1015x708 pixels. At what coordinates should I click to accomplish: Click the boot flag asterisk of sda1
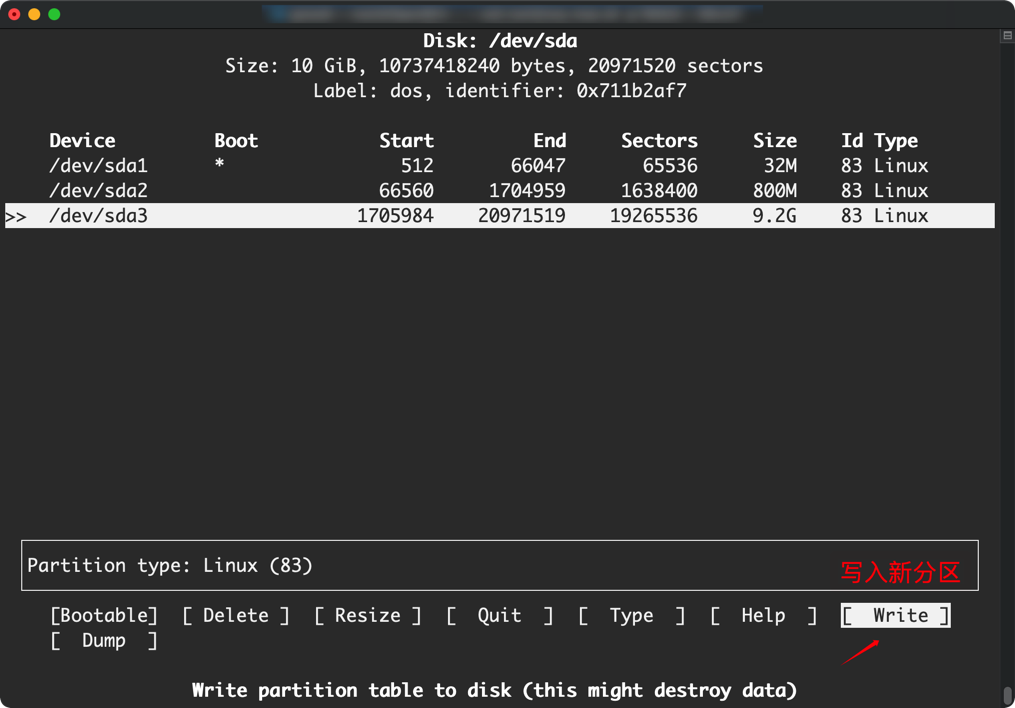coord(219,166)
